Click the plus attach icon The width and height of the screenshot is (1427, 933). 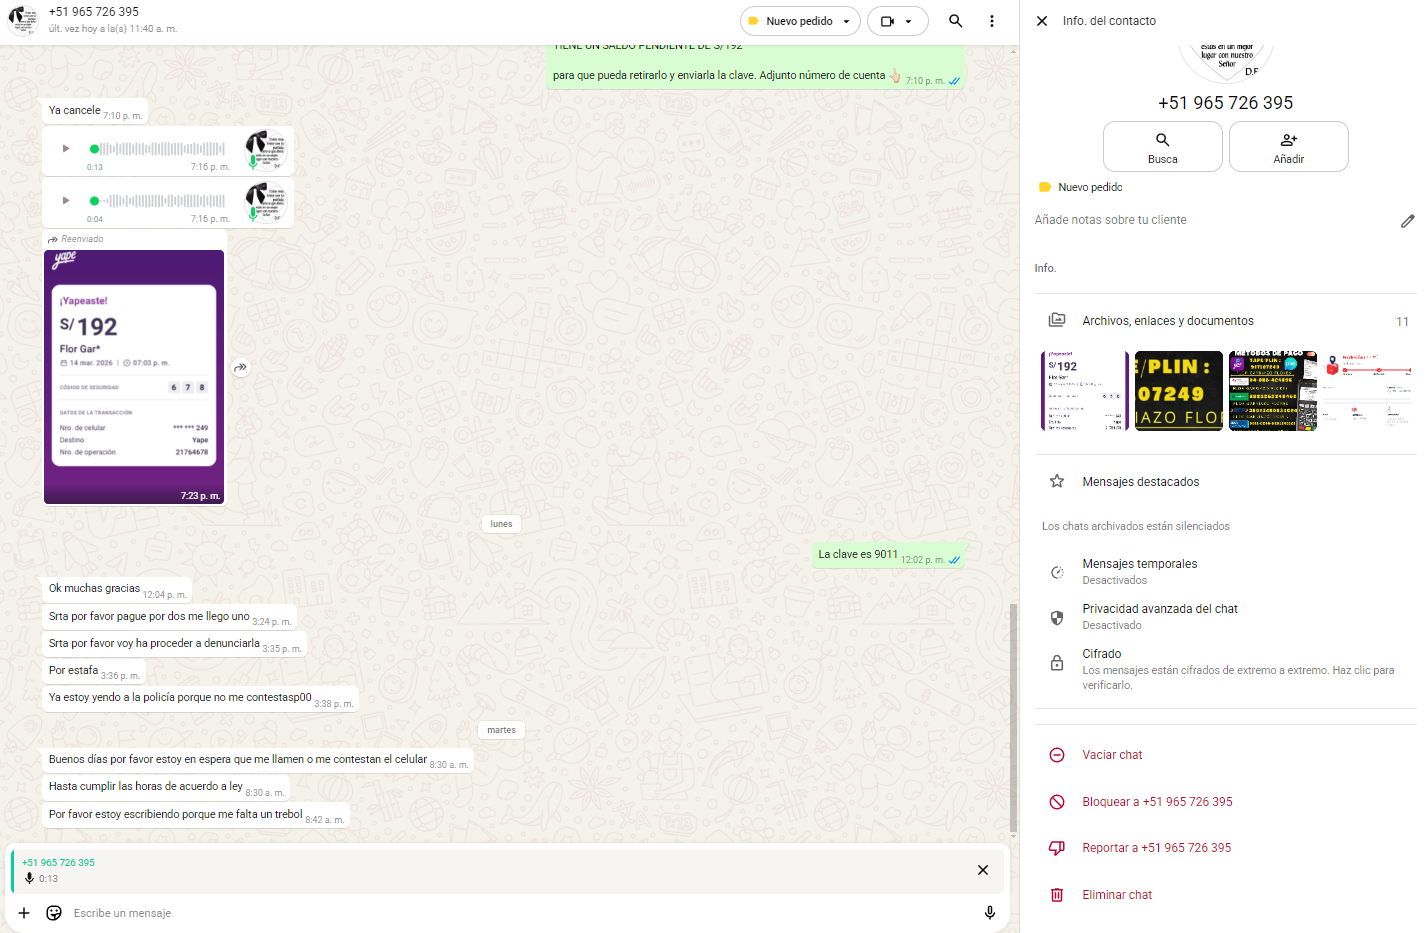pyautogui.click(x=24, y=913)
